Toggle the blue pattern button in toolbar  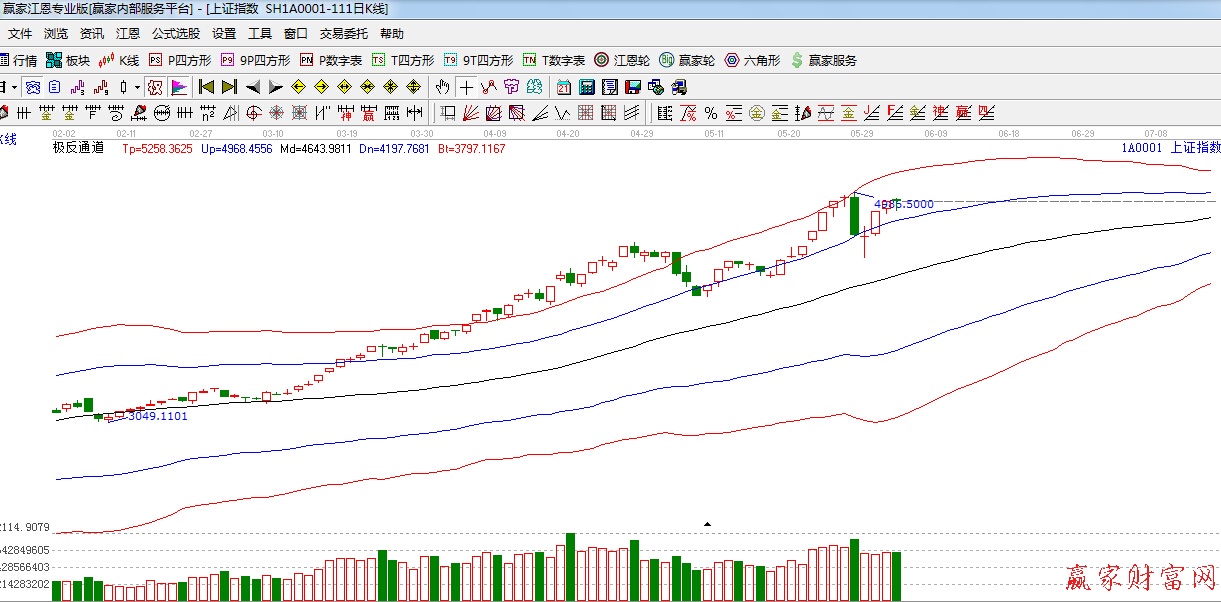[33, 87]
